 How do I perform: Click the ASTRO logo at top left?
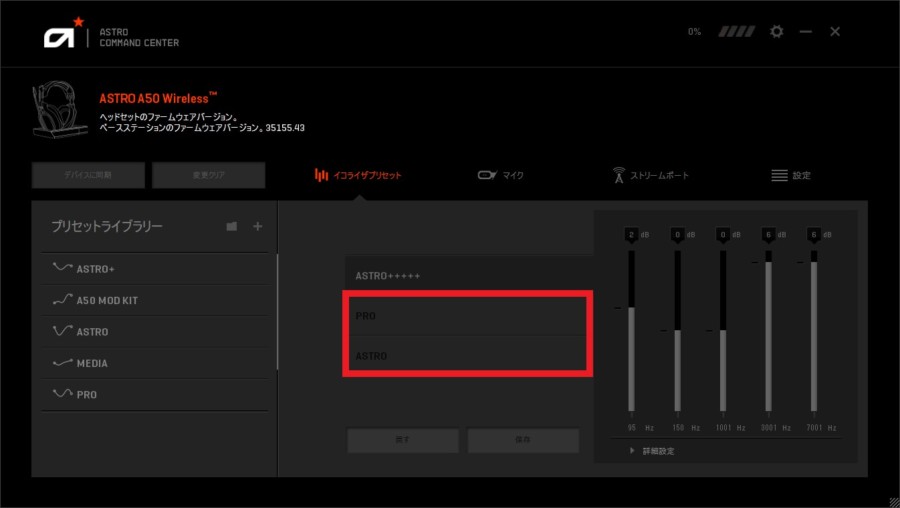(x=64, y=33)
